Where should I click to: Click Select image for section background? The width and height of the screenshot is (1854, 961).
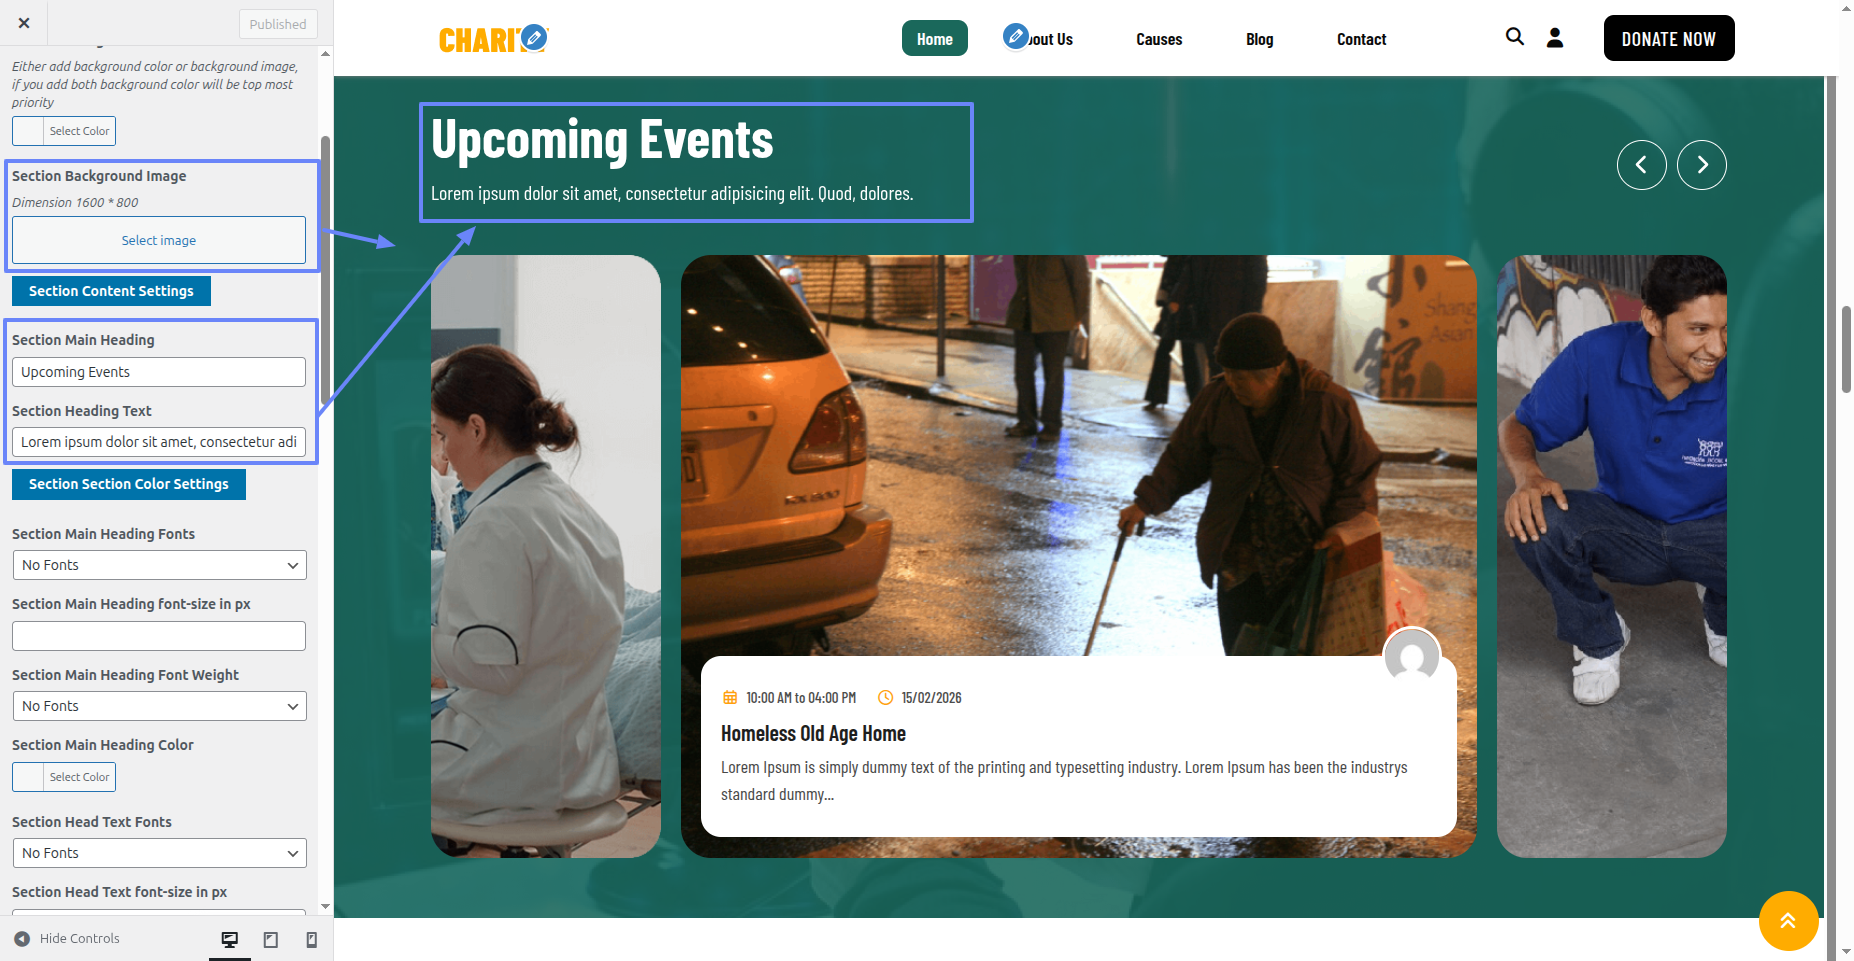pyautogui.click(x=159, y=240)
